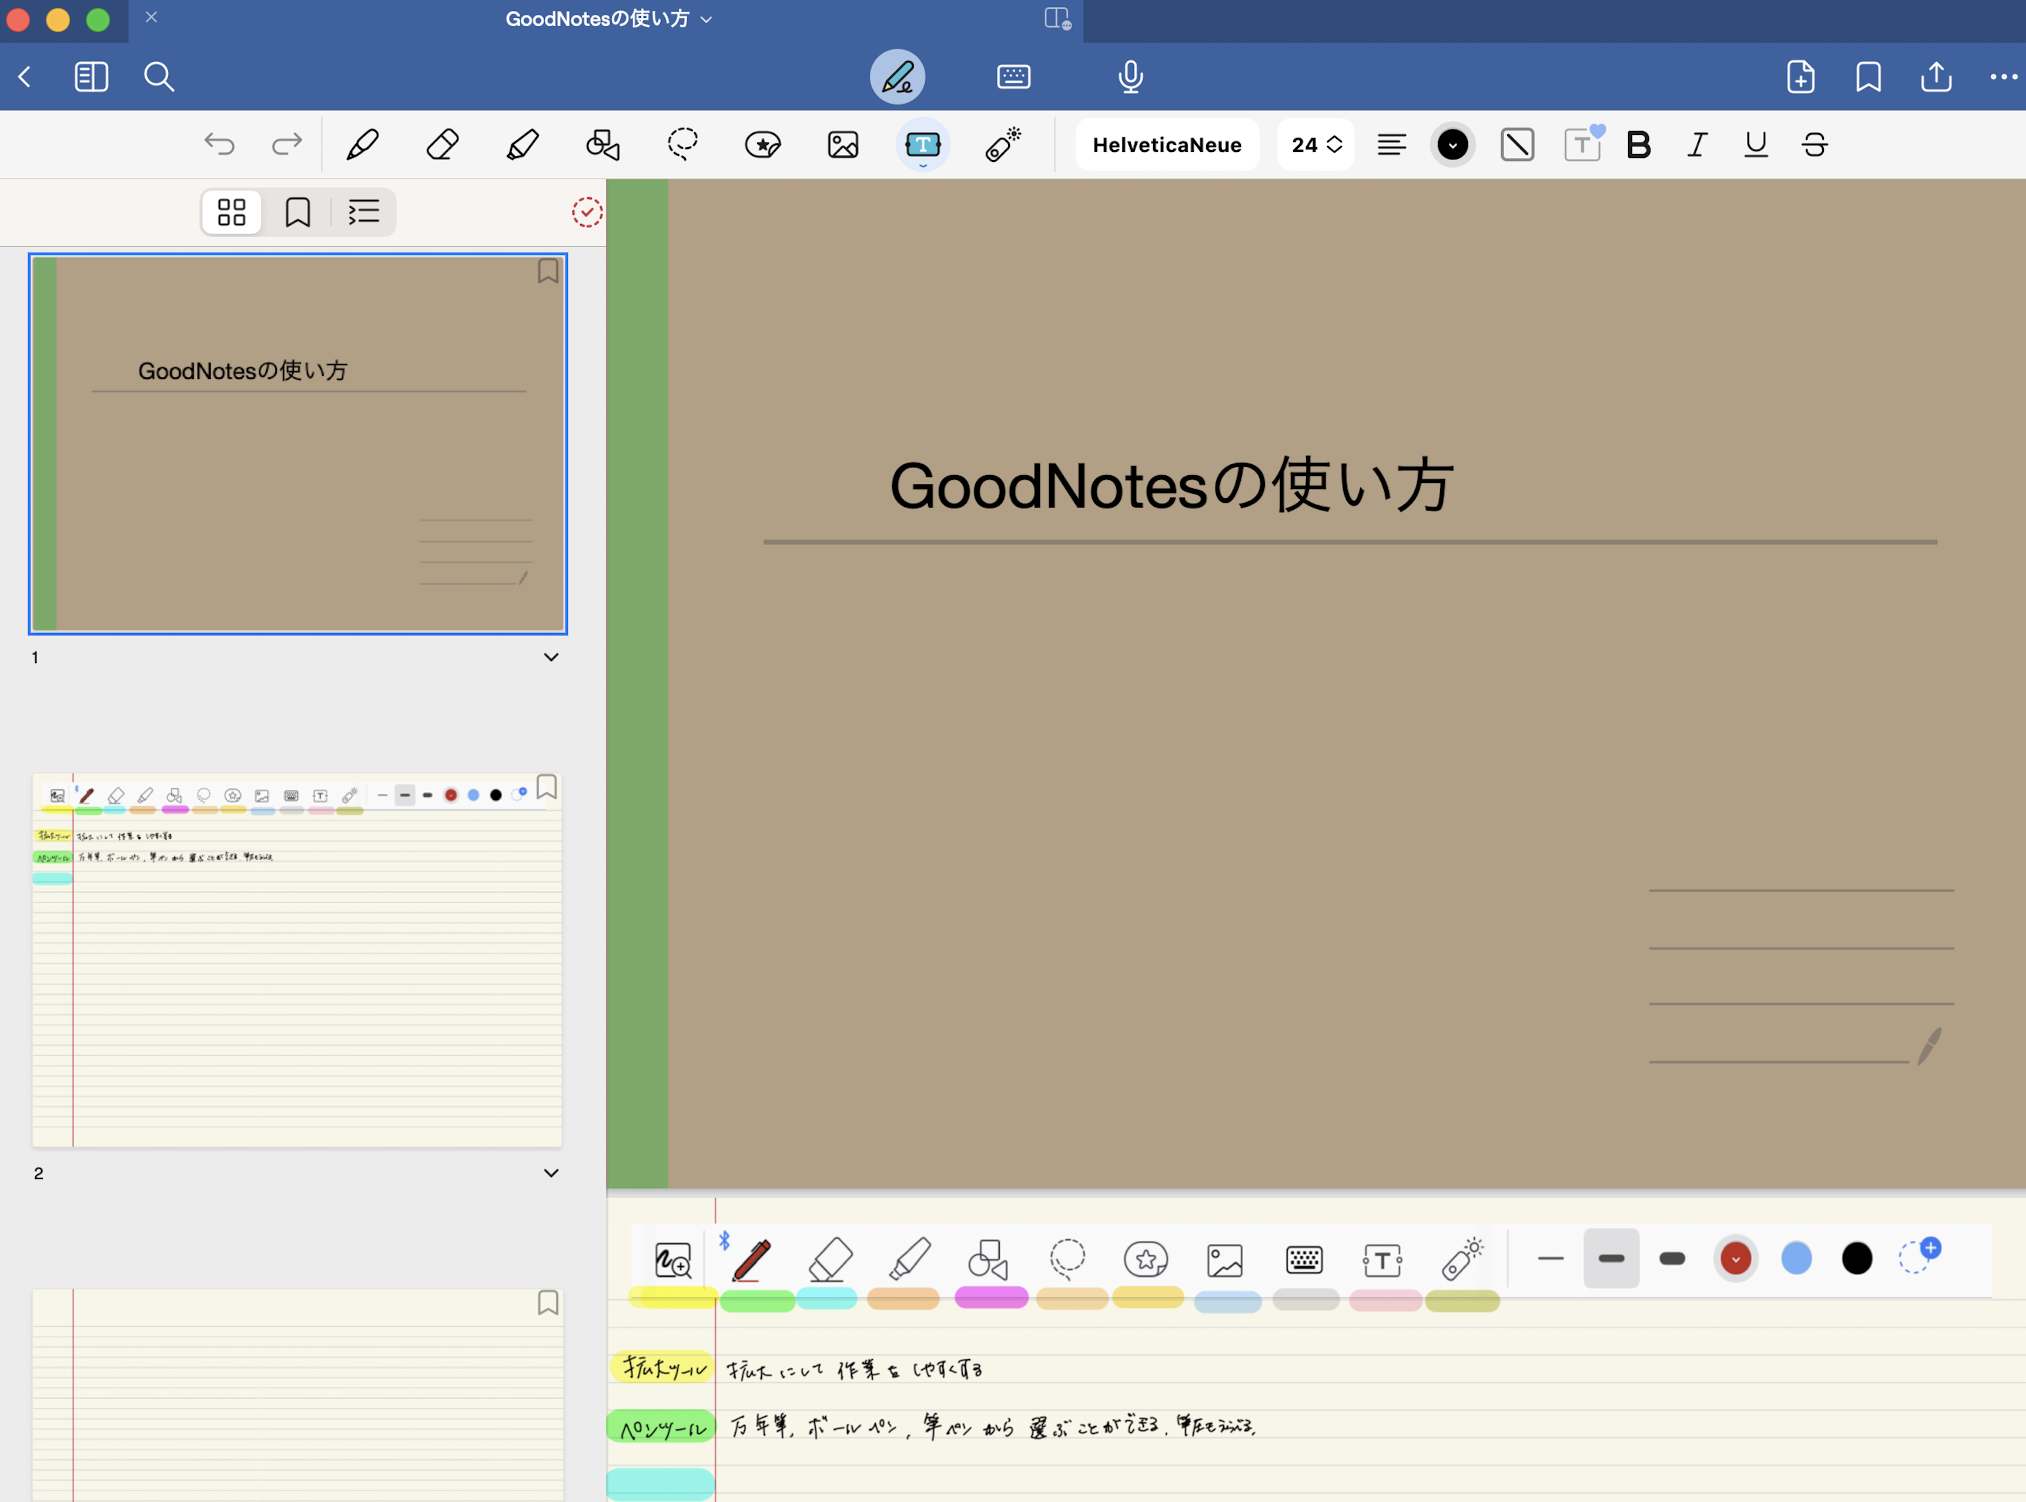Image resolution: width=2026 pixels, height=1502 pixels.
Task: Toggle bold formatting
Action: click(1638, 145)
